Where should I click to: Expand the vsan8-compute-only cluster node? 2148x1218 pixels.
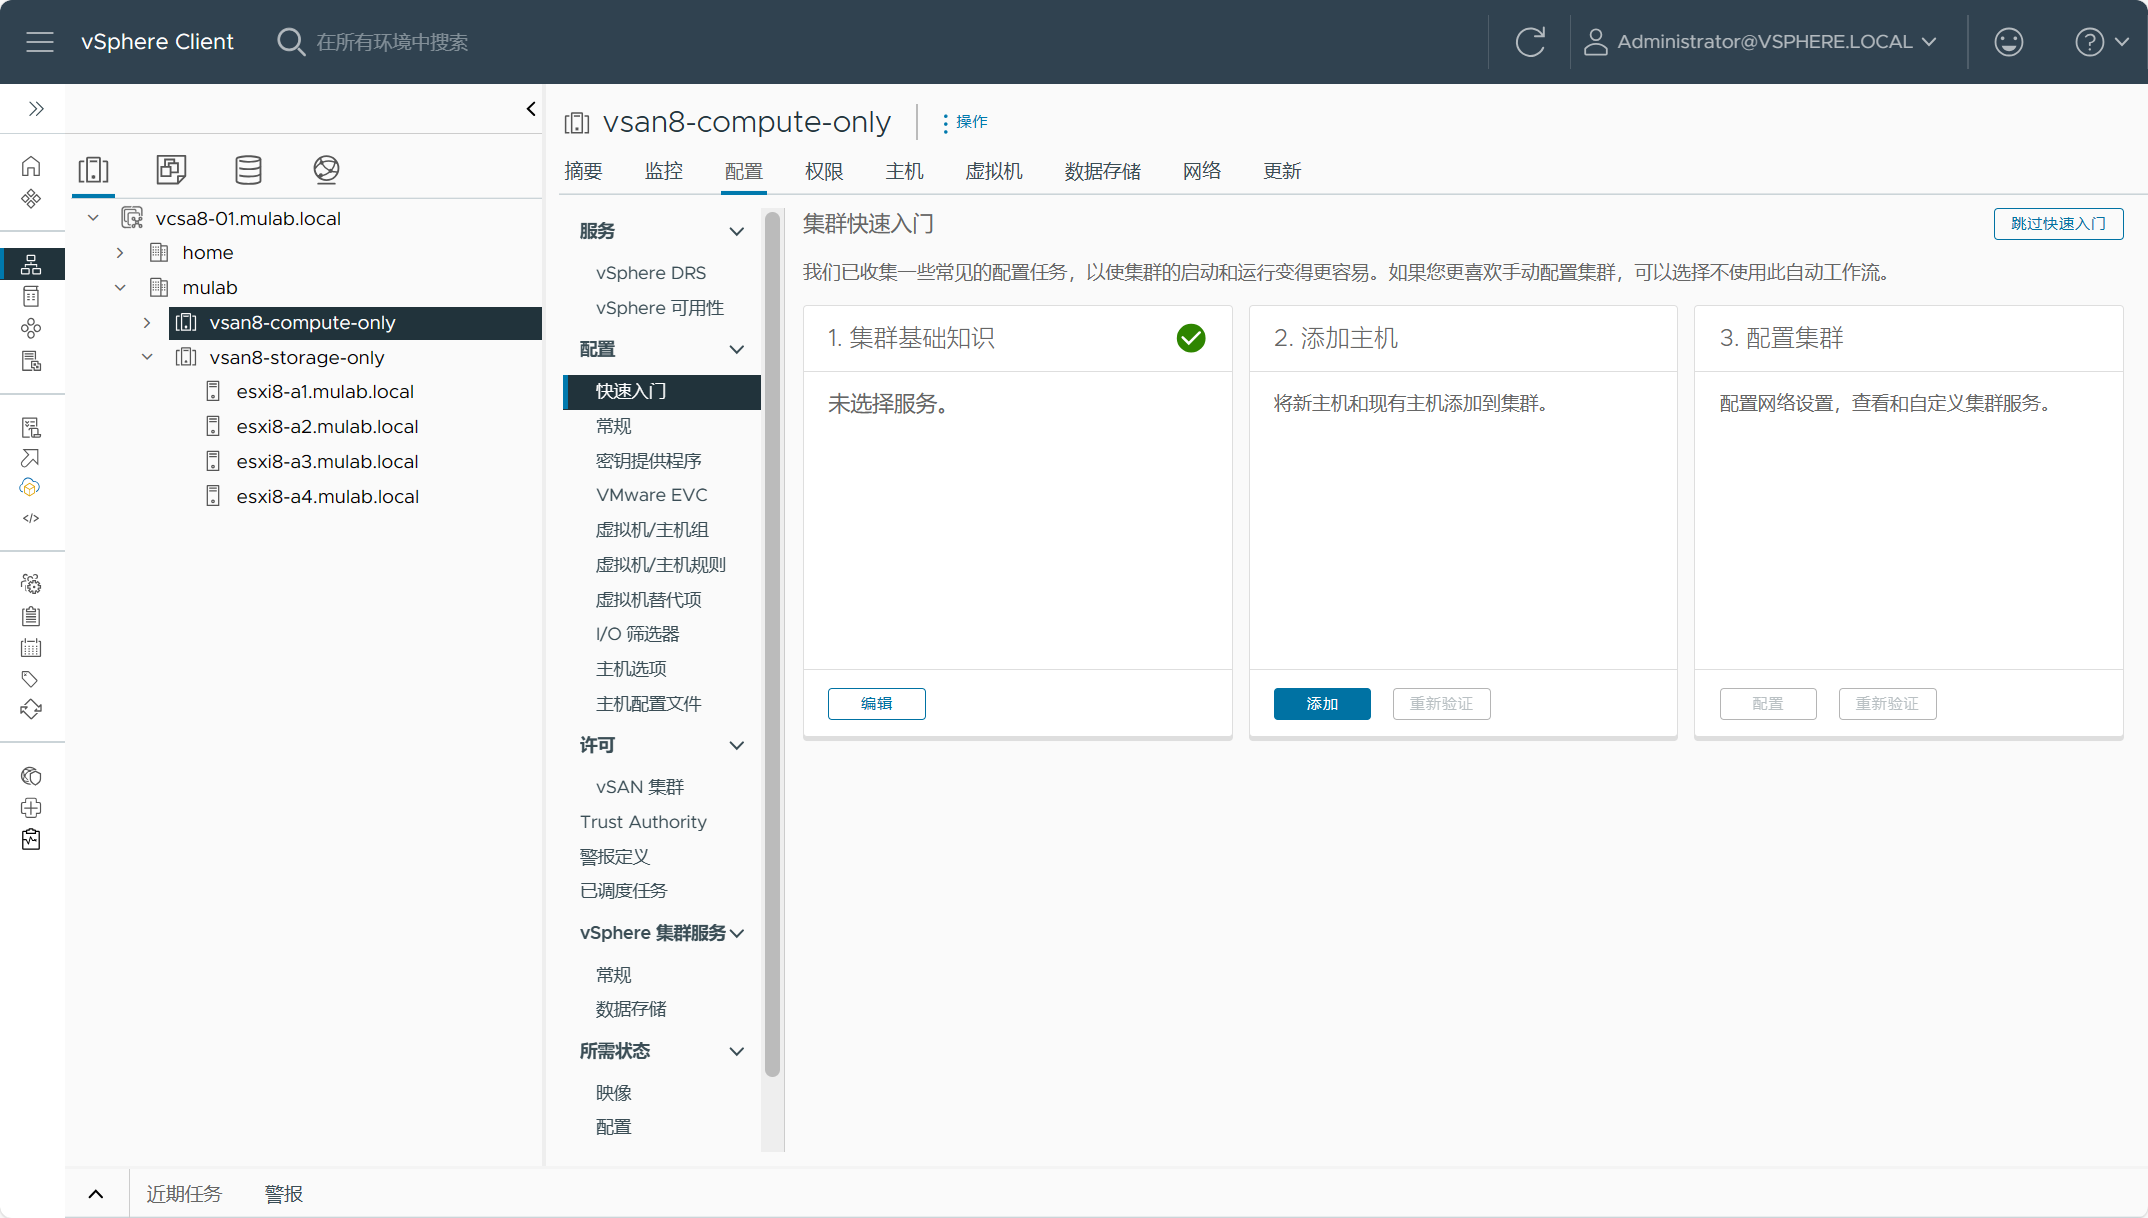pyautogui.click(x=147, y=323)
